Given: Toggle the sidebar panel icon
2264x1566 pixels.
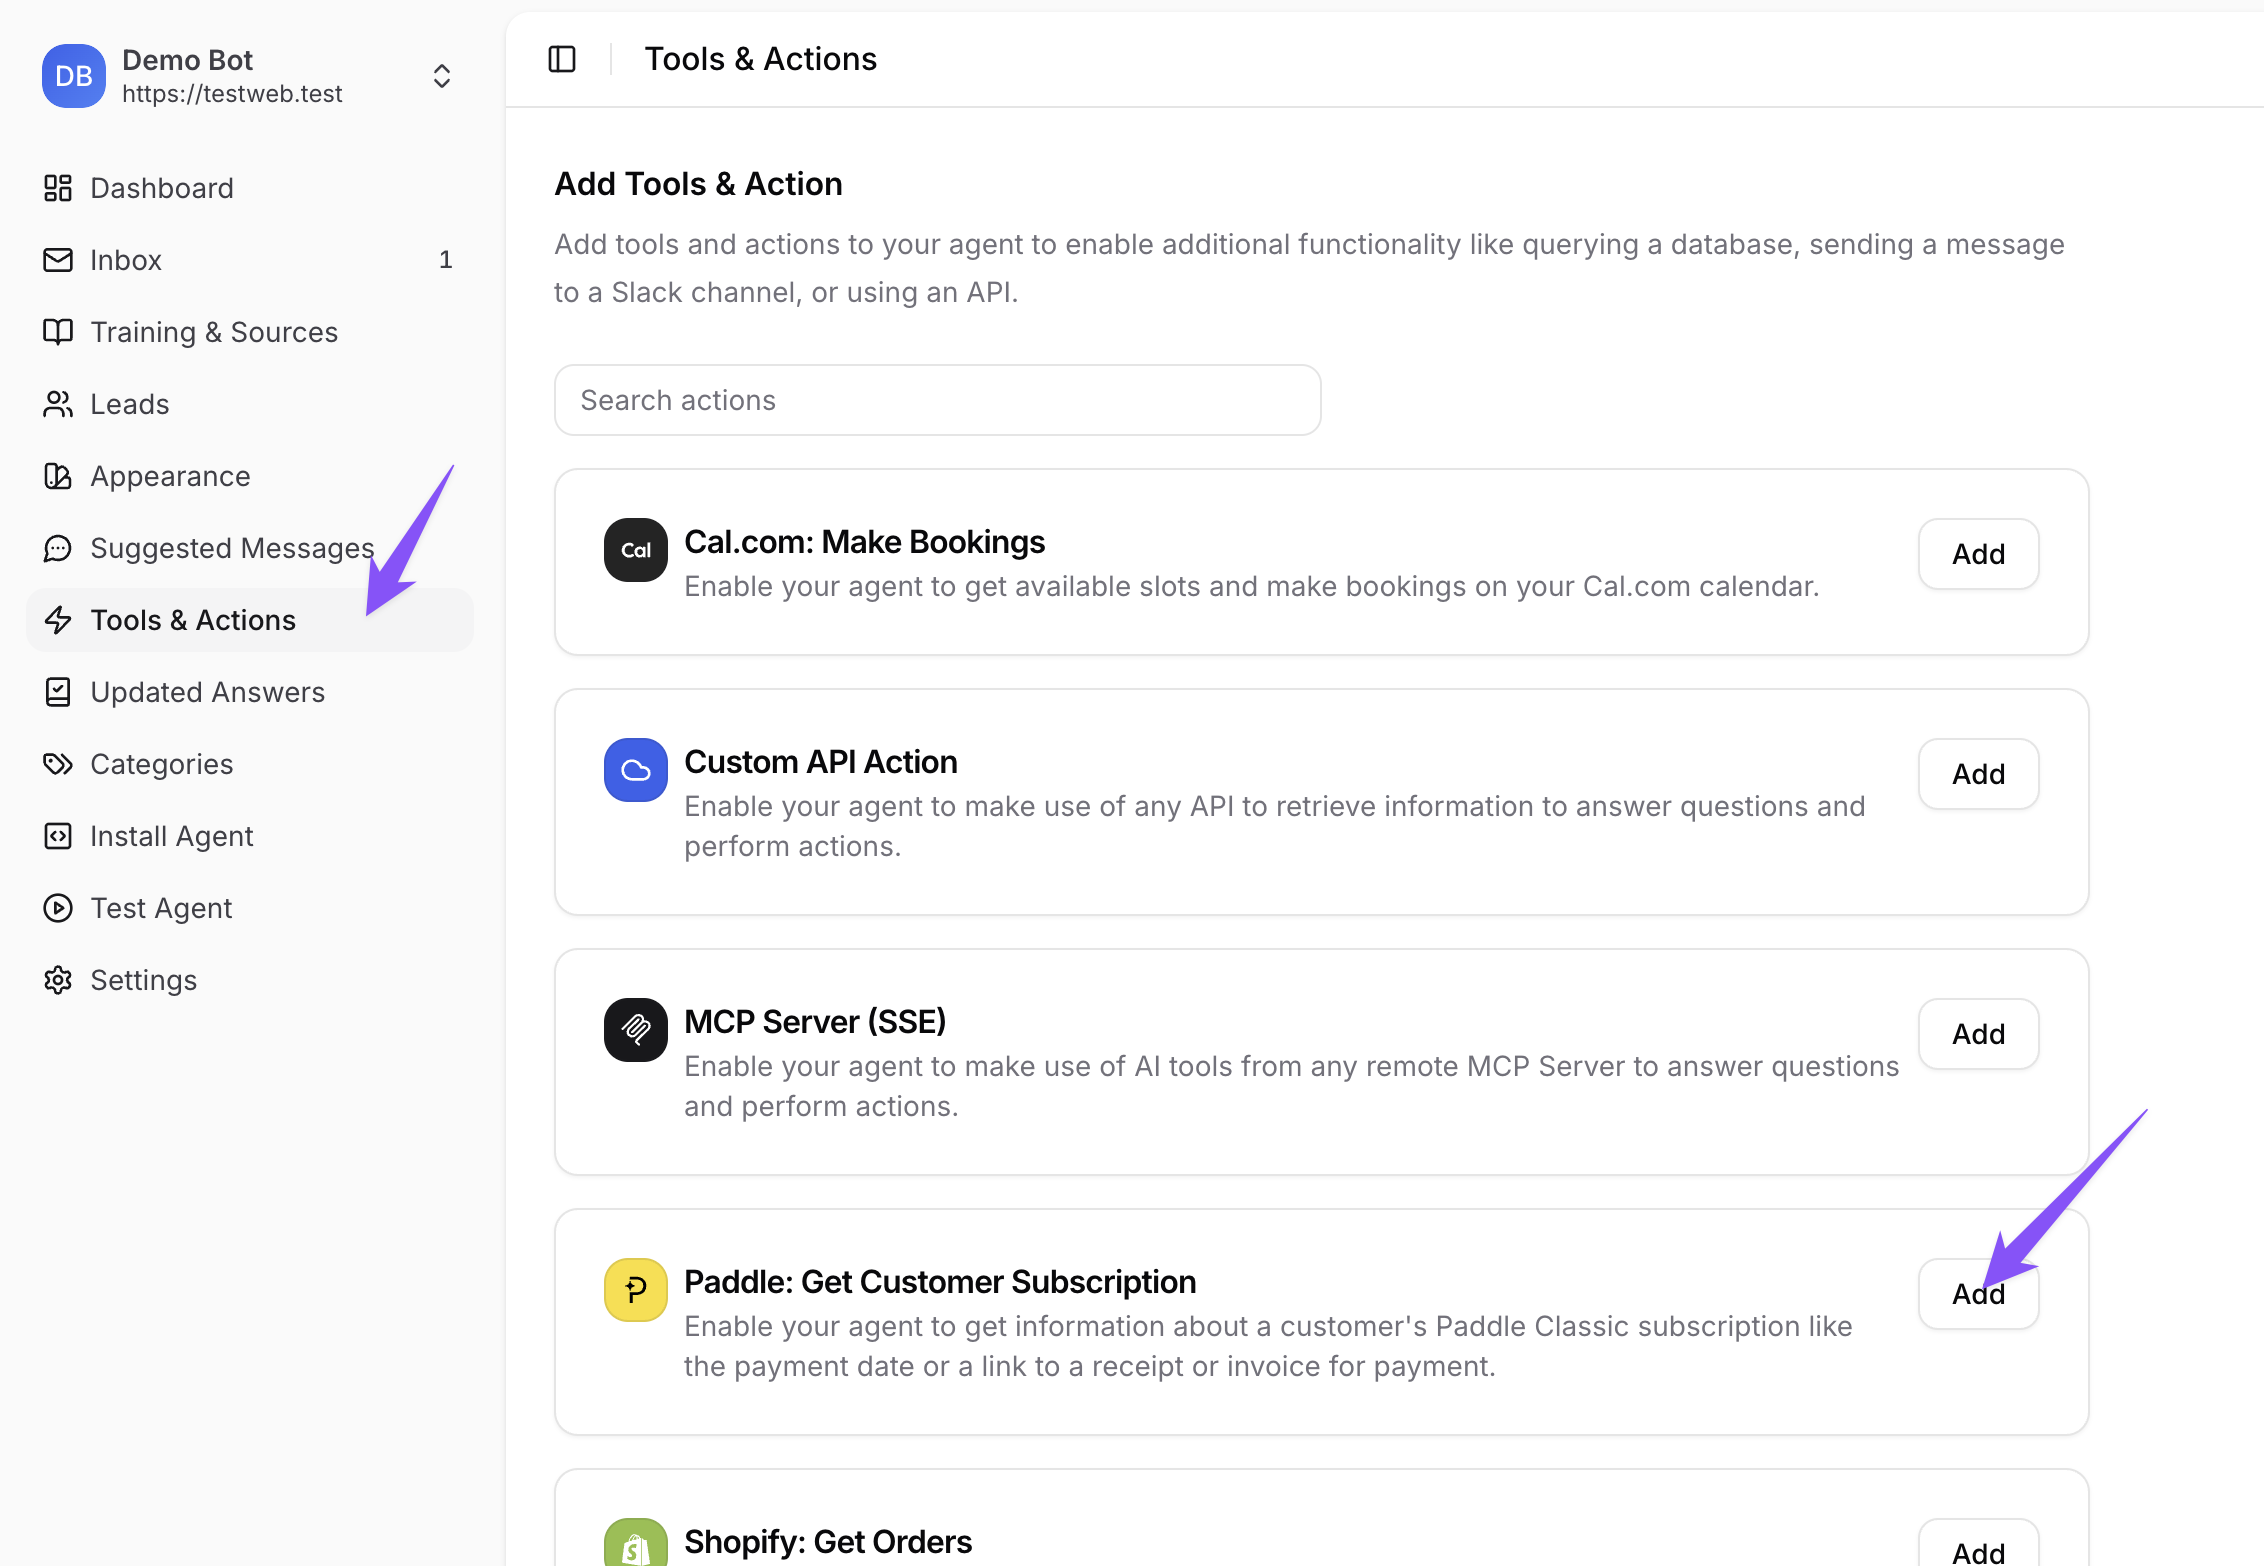Looking at the screenshot, I should (562, 59).
